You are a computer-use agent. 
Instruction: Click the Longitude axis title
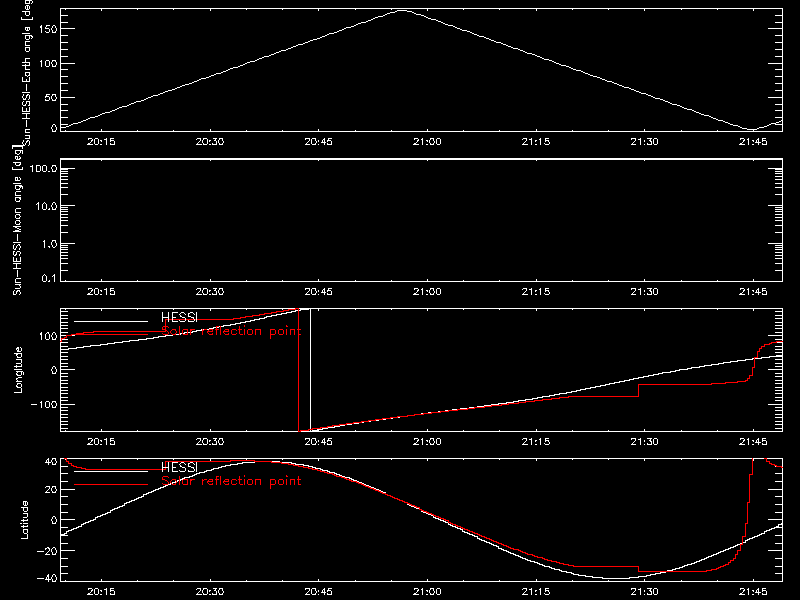click(18, 370)
